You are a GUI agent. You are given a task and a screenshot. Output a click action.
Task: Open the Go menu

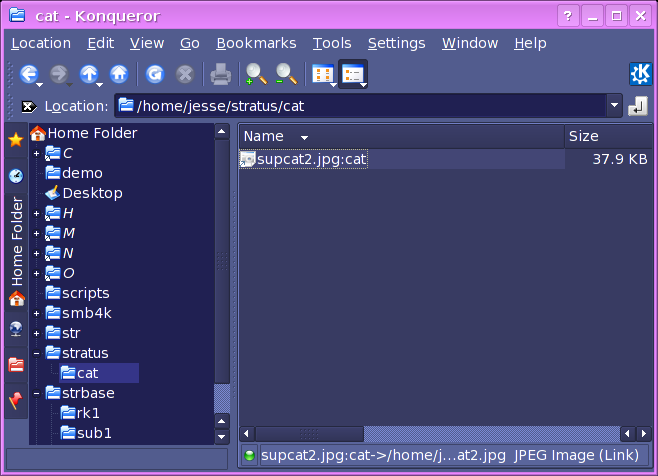tap(190, 43)
